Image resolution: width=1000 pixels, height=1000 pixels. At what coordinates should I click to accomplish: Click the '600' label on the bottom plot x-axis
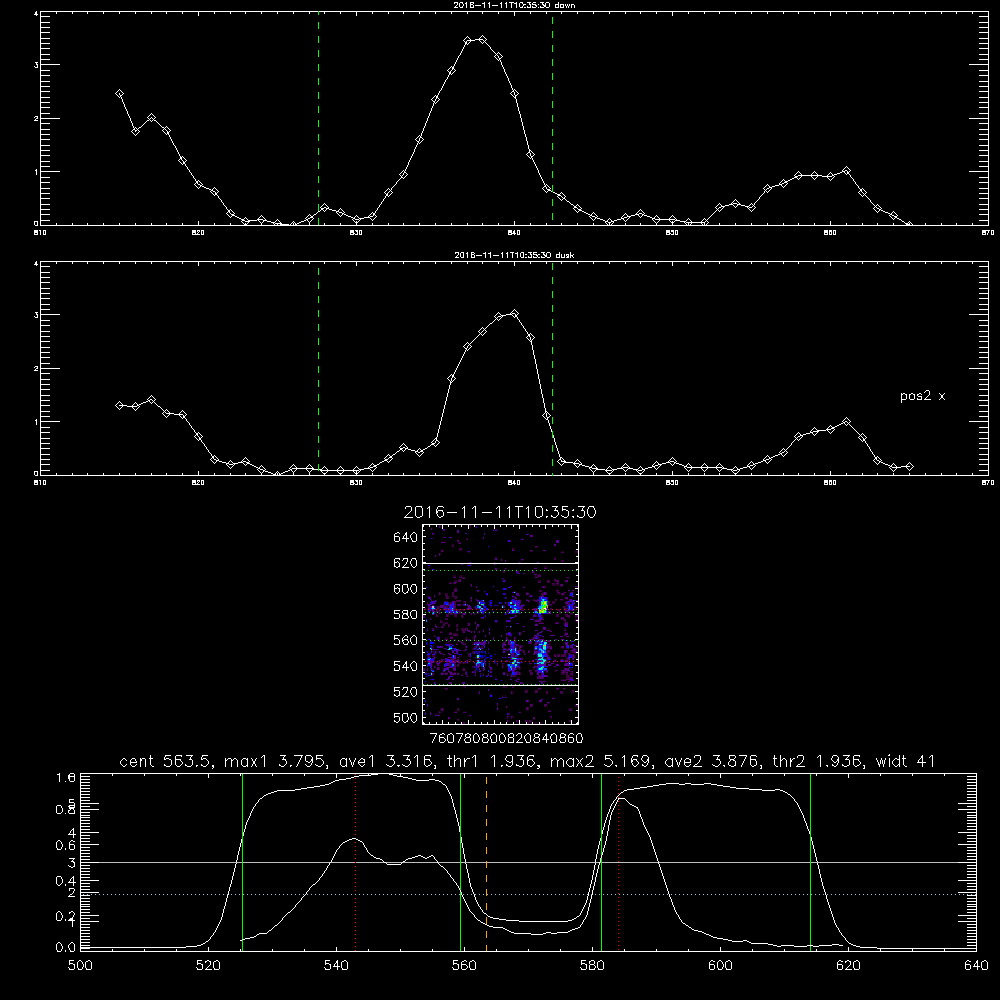coord(720,966)
